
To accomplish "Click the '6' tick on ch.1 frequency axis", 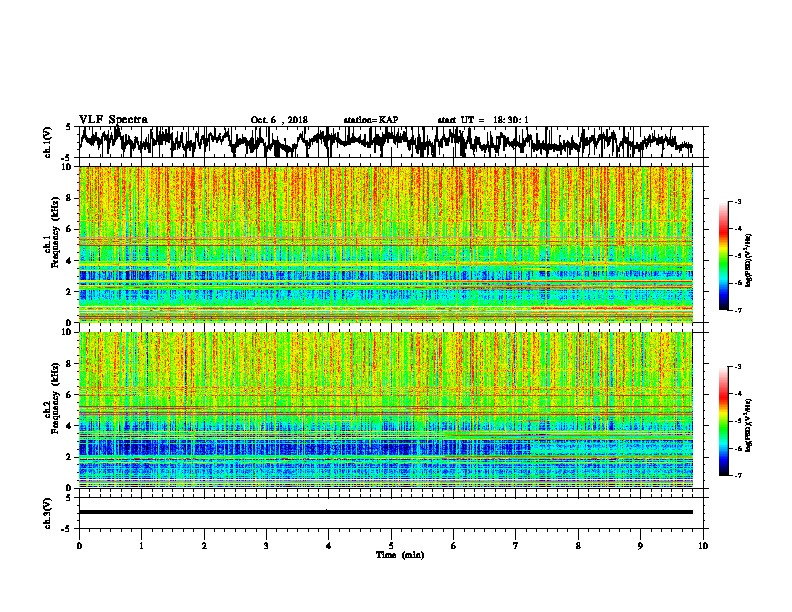I will (71, 229).
